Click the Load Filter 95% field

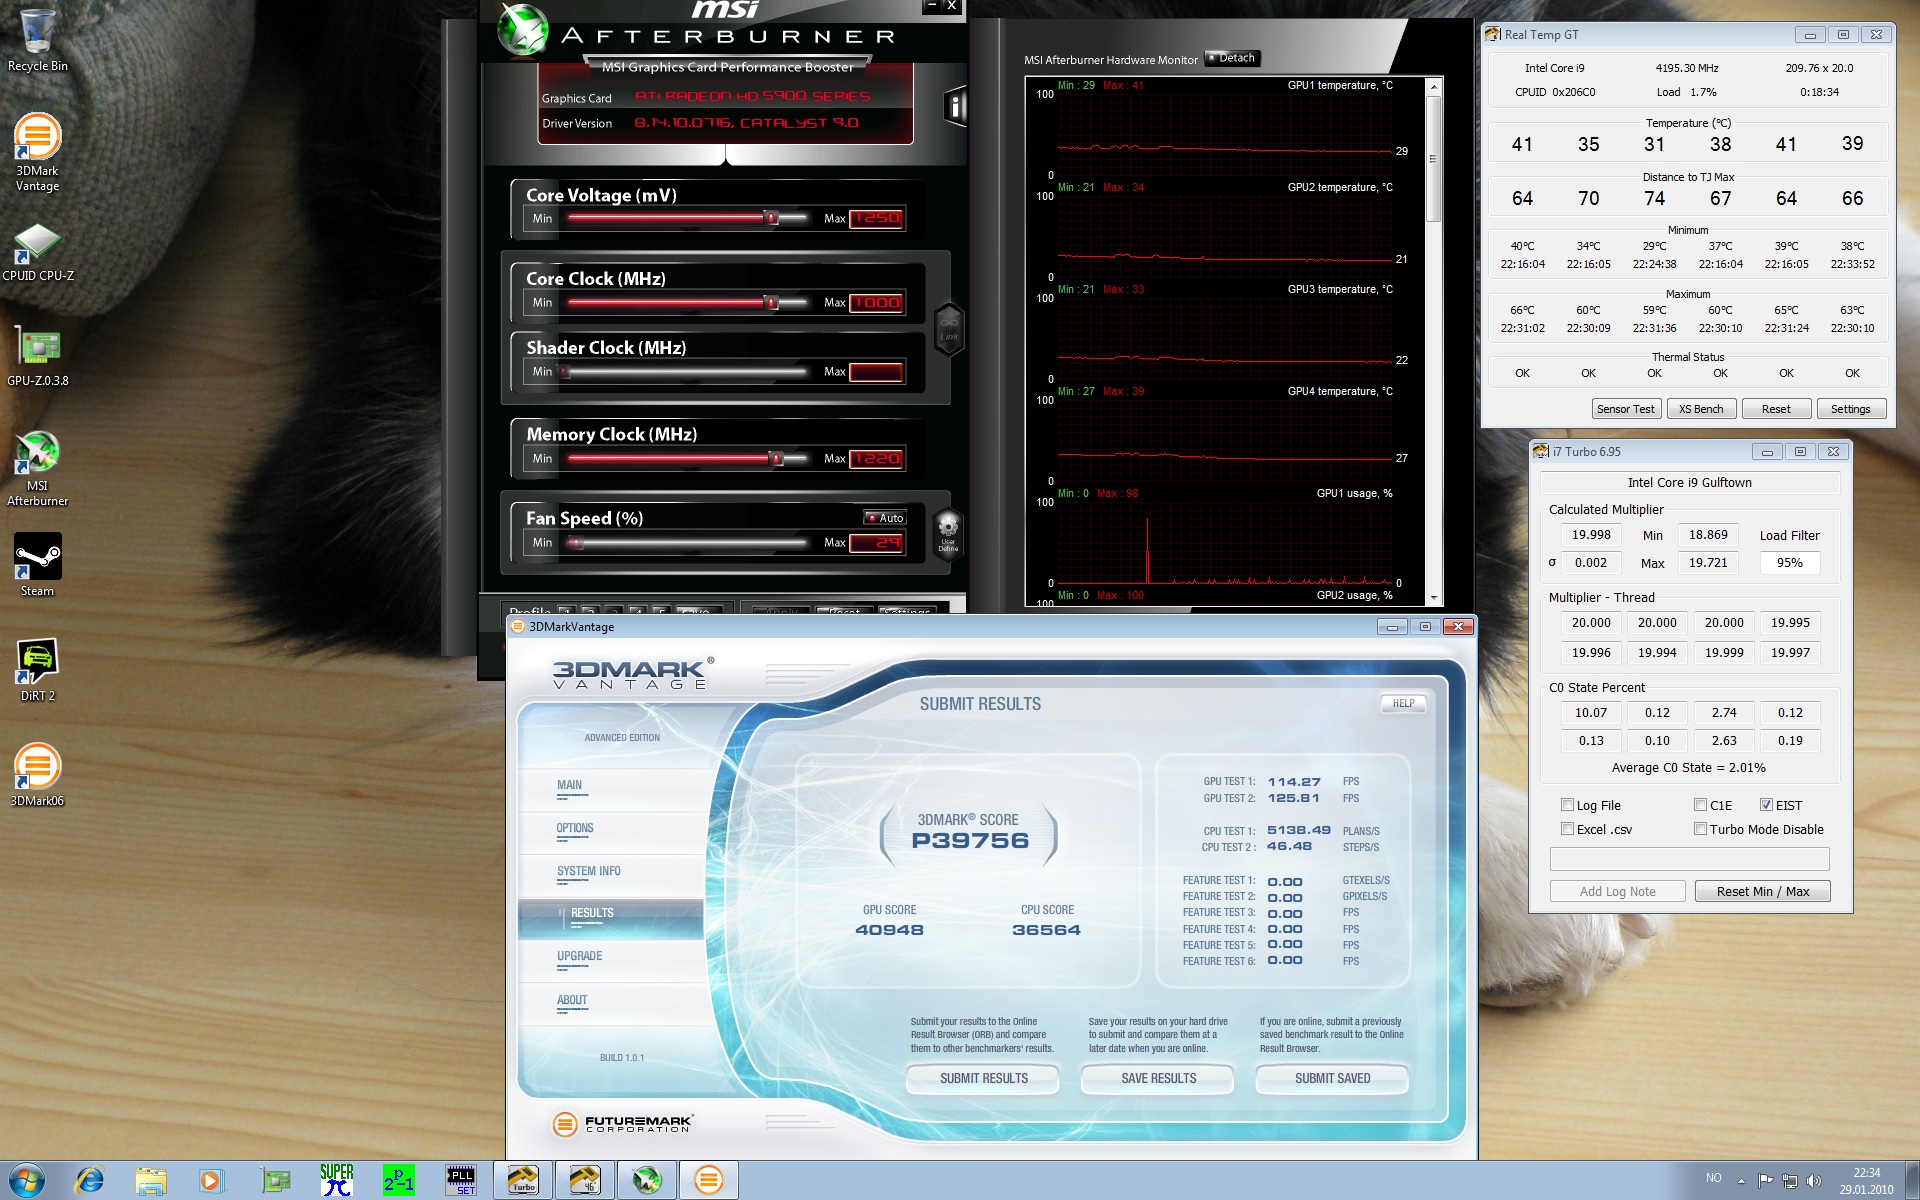pyautogui.click(x=1789, y=563)
